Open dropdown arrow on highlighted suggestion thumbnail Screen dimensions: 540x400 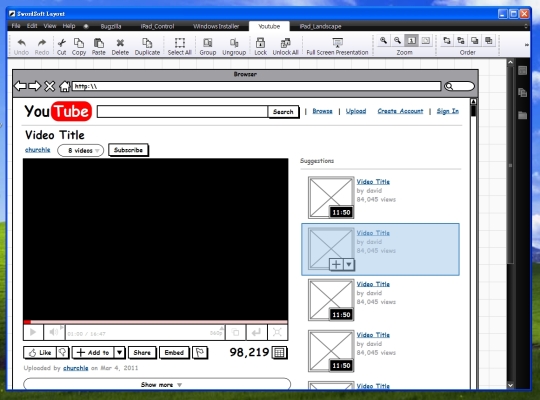click(349, 264)
